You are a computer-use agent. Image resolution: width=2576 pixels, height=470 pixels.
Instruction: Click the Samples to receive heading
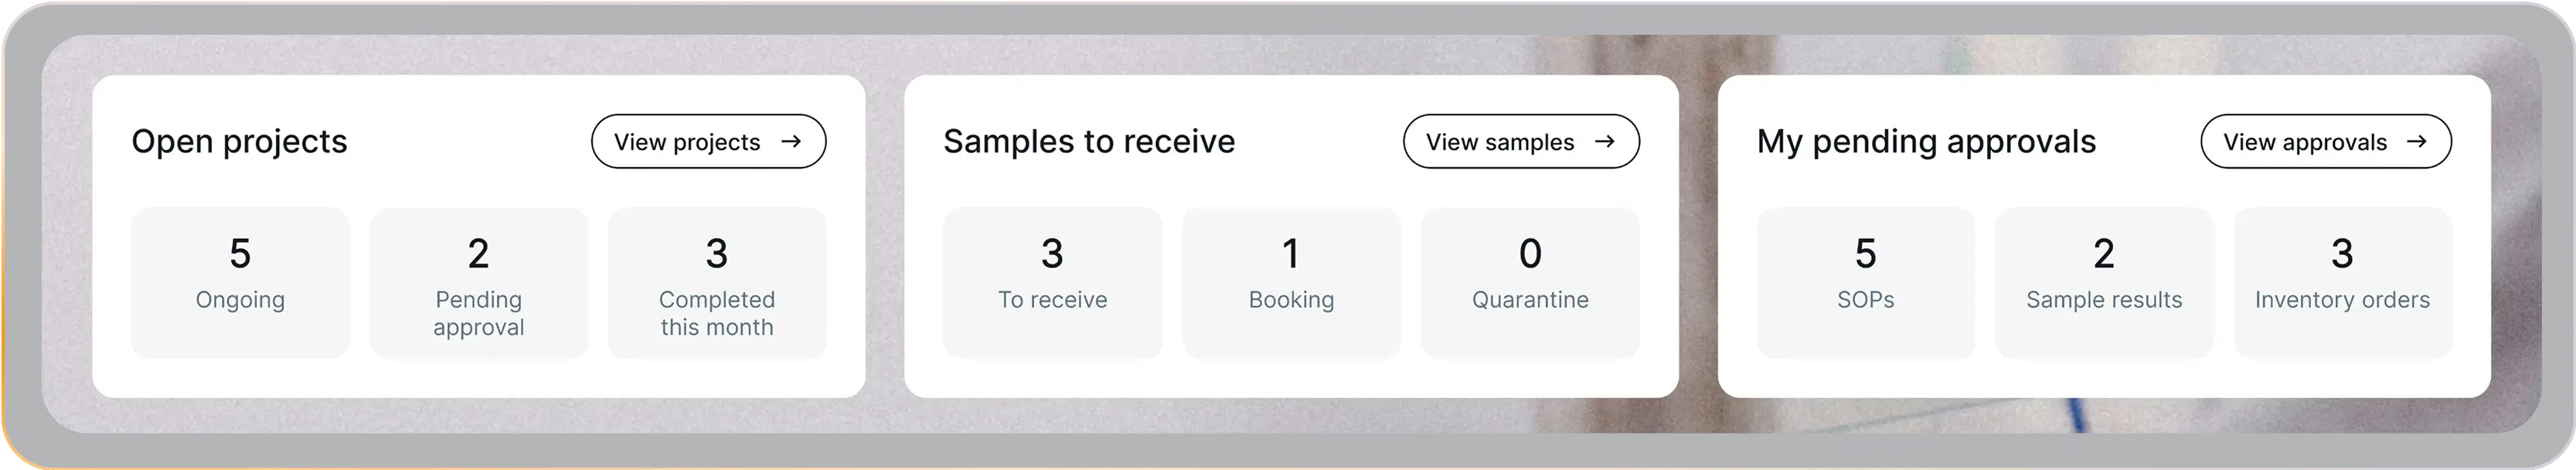(x=1089, y=142)
